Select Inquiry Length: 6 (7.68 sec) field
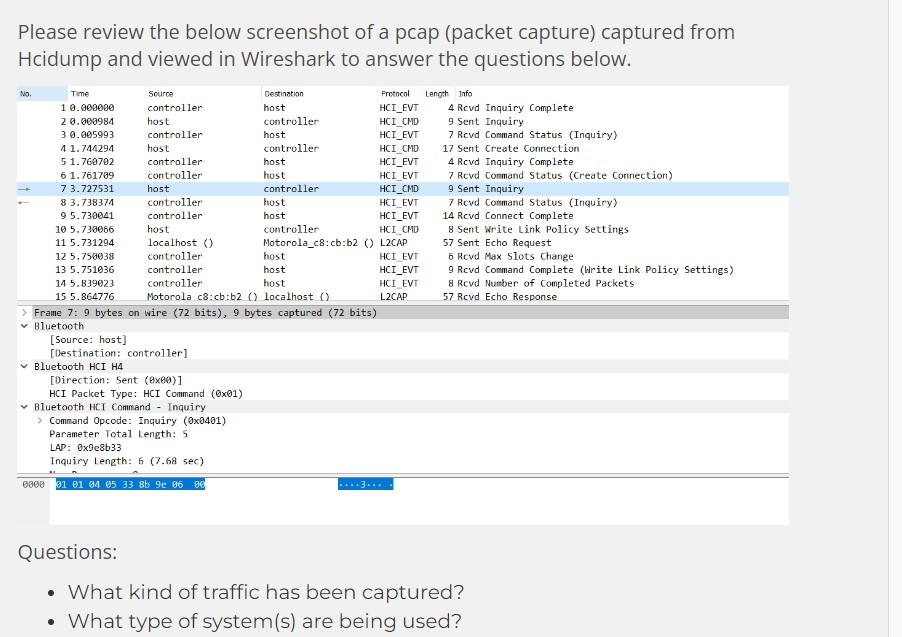 [x=127, y=461]
